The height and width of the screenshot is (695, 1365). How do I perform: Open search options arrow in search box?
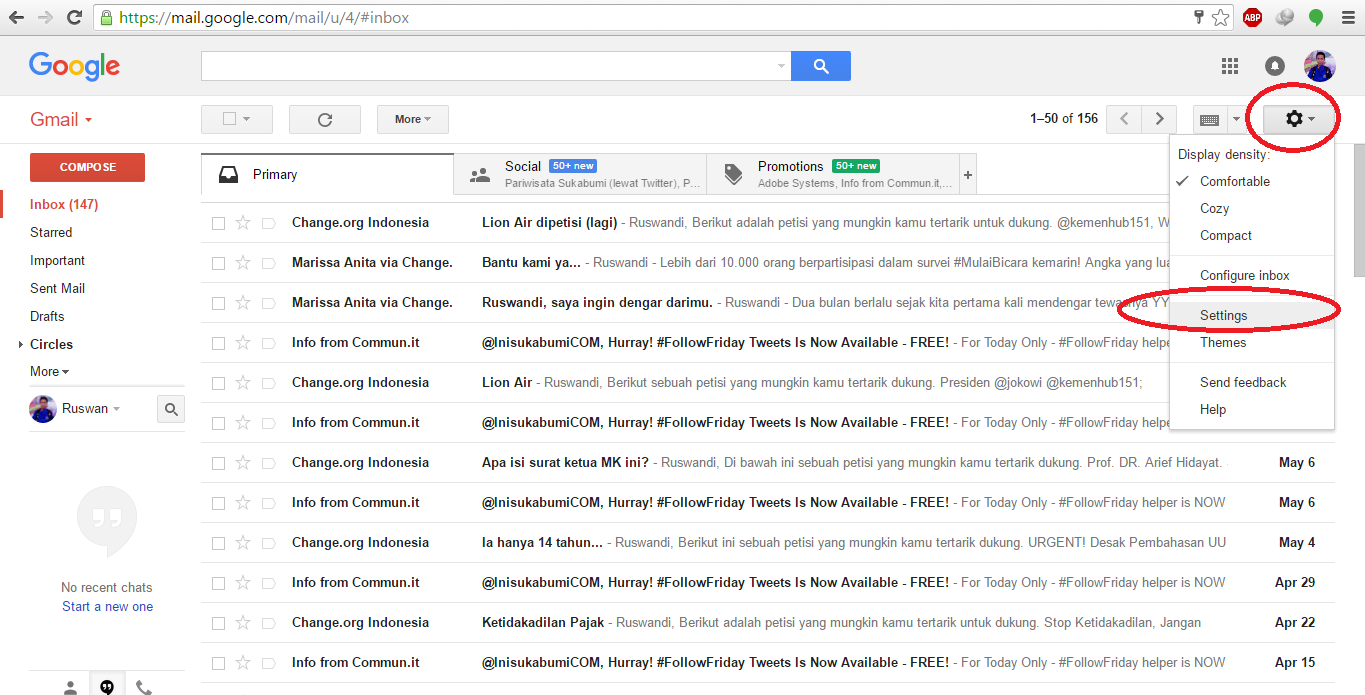781,66
